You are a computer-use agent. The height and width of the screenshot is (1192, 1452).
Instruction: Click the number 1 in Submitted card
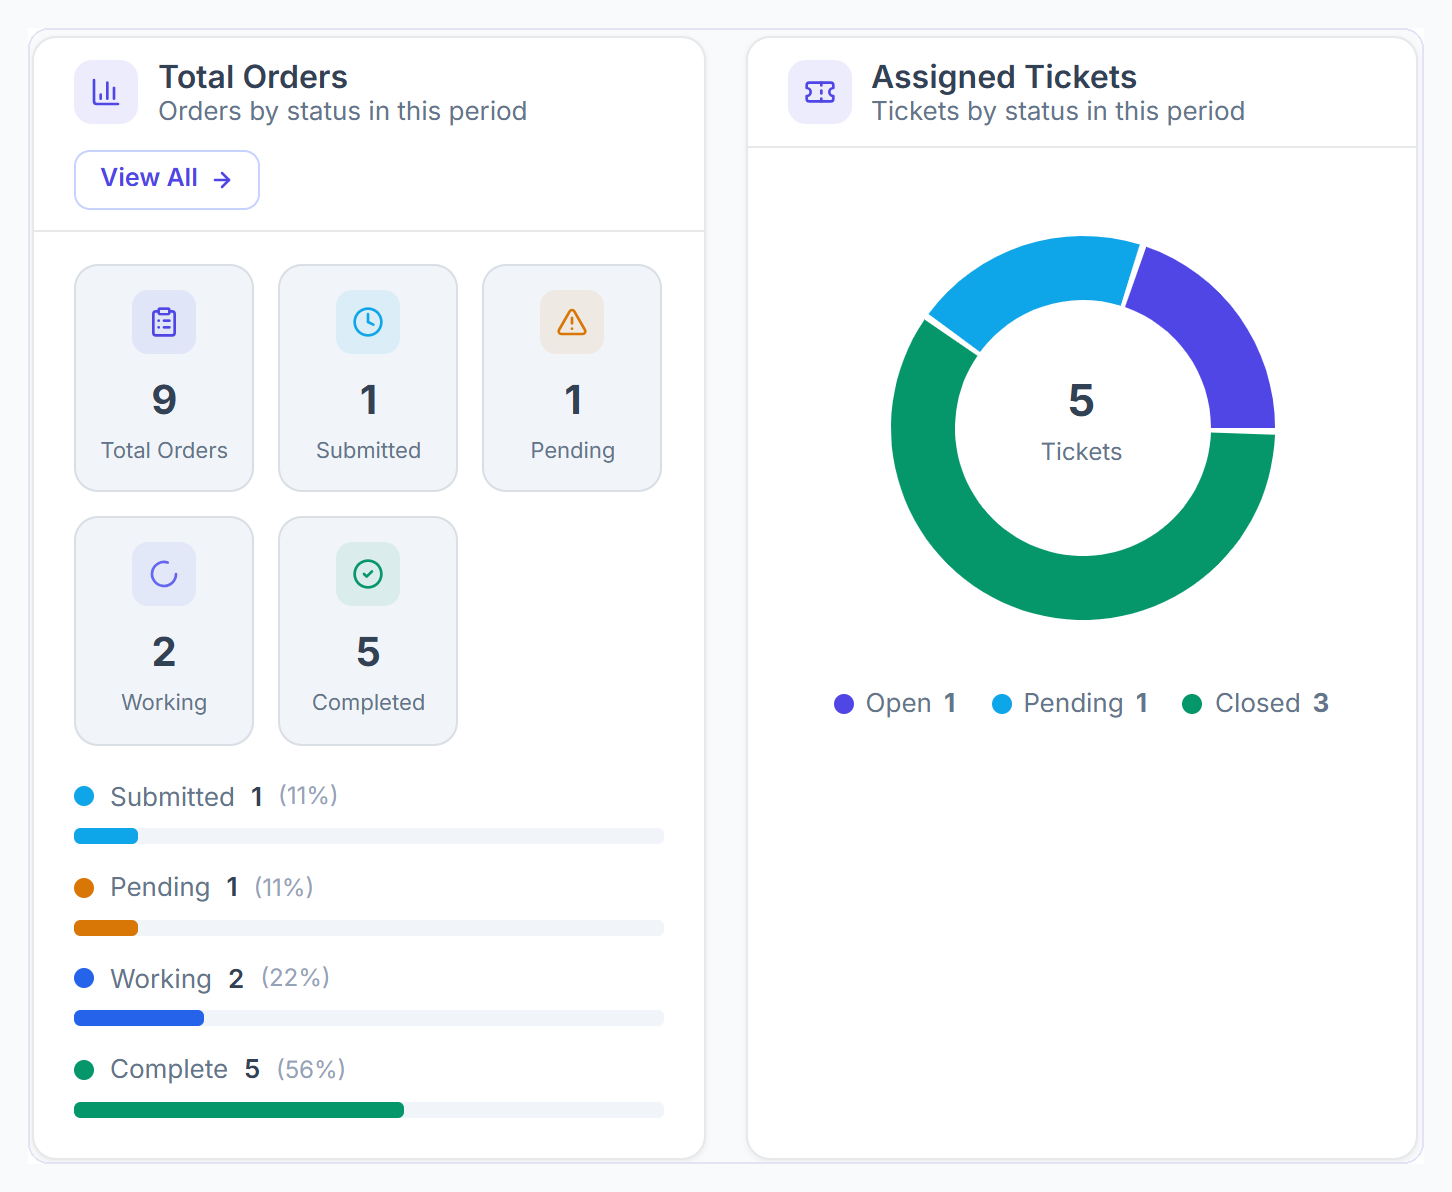pyautogui.click(x=369, y=400)
